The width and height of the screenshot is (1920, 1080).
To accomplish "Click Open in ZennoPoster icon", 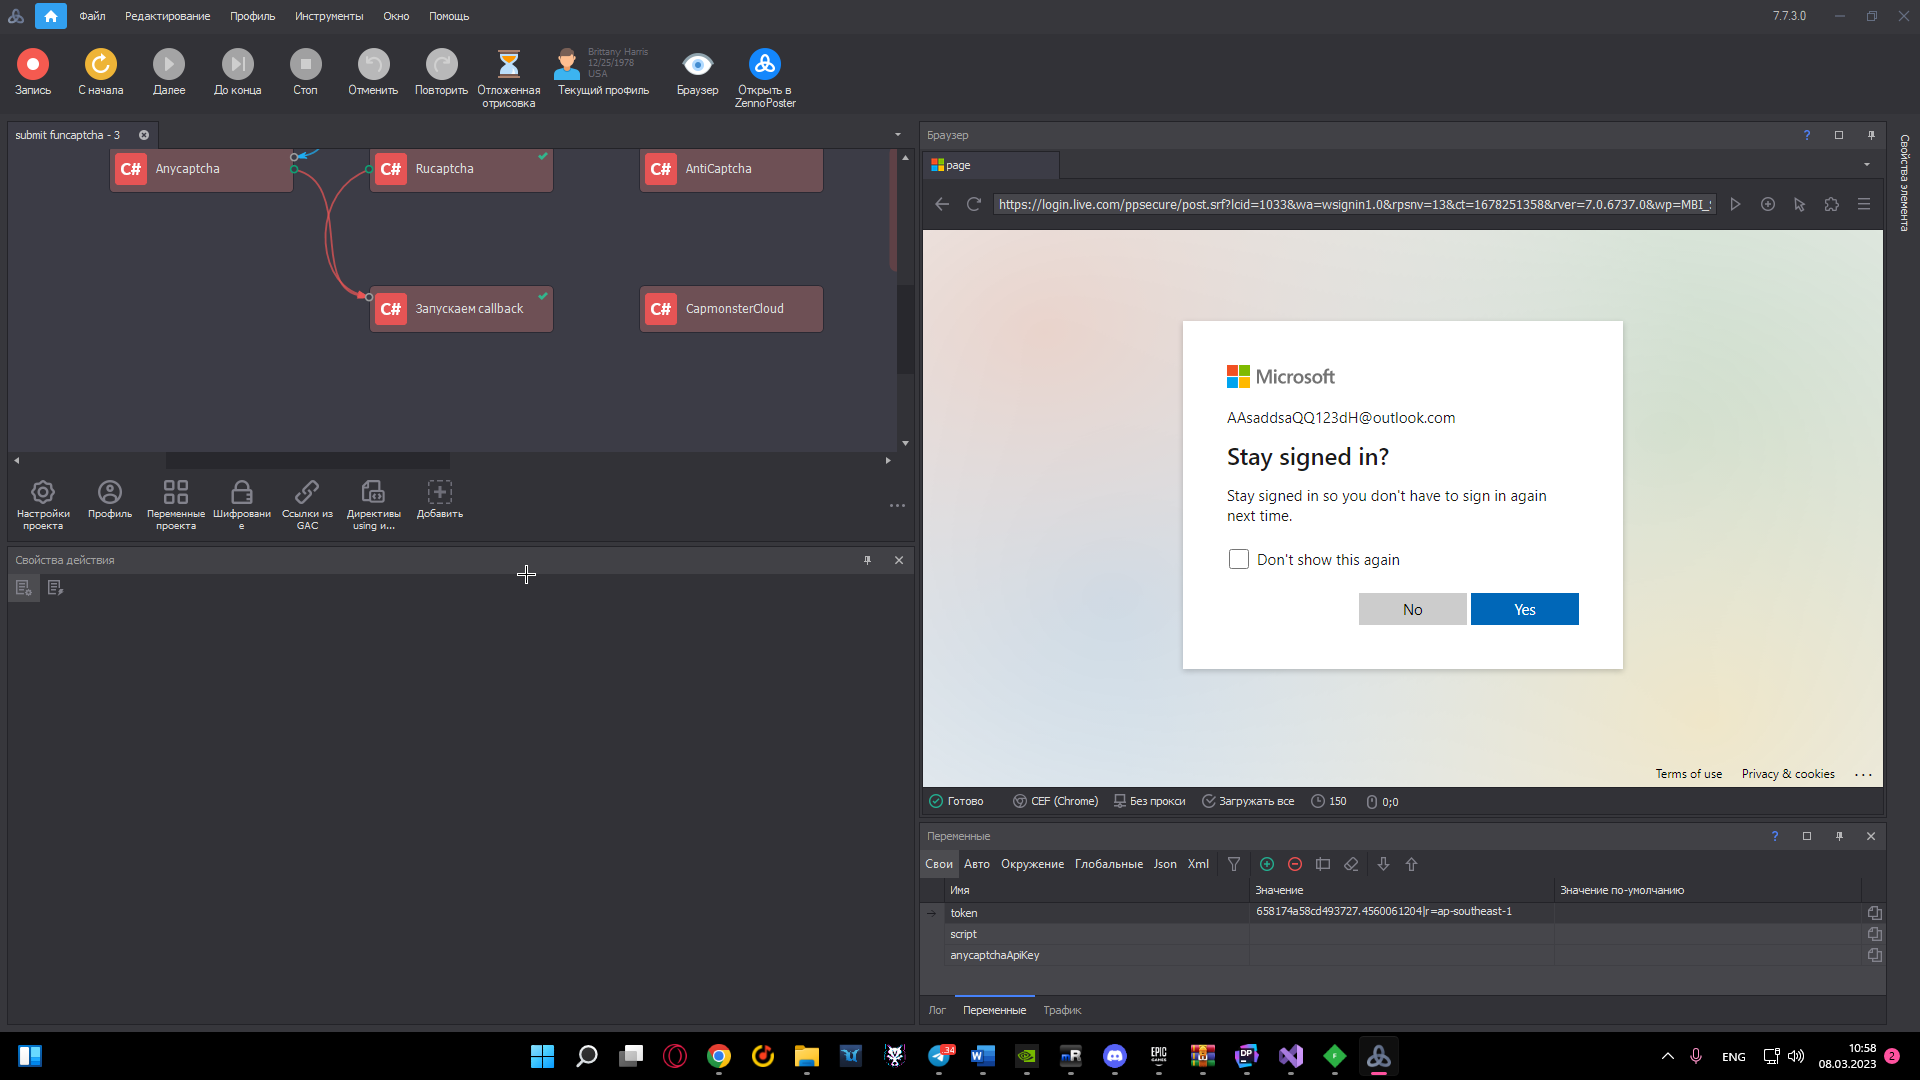I will click(x=765, y=65).
